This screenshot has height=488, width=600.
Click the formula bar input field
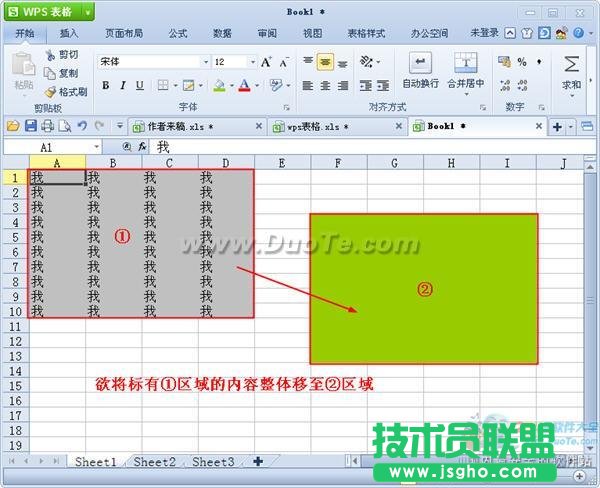click(373, 147)
